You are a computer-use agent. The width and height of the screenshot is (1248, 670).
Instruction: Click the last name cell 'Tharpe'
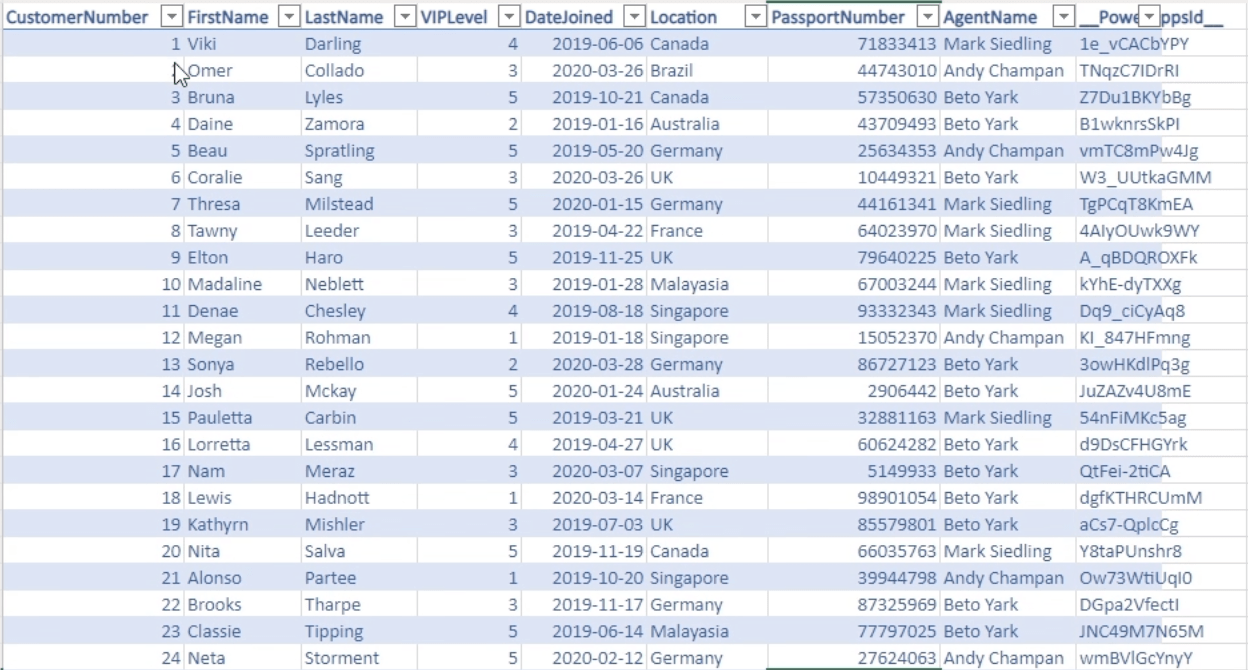click(359, 604)
